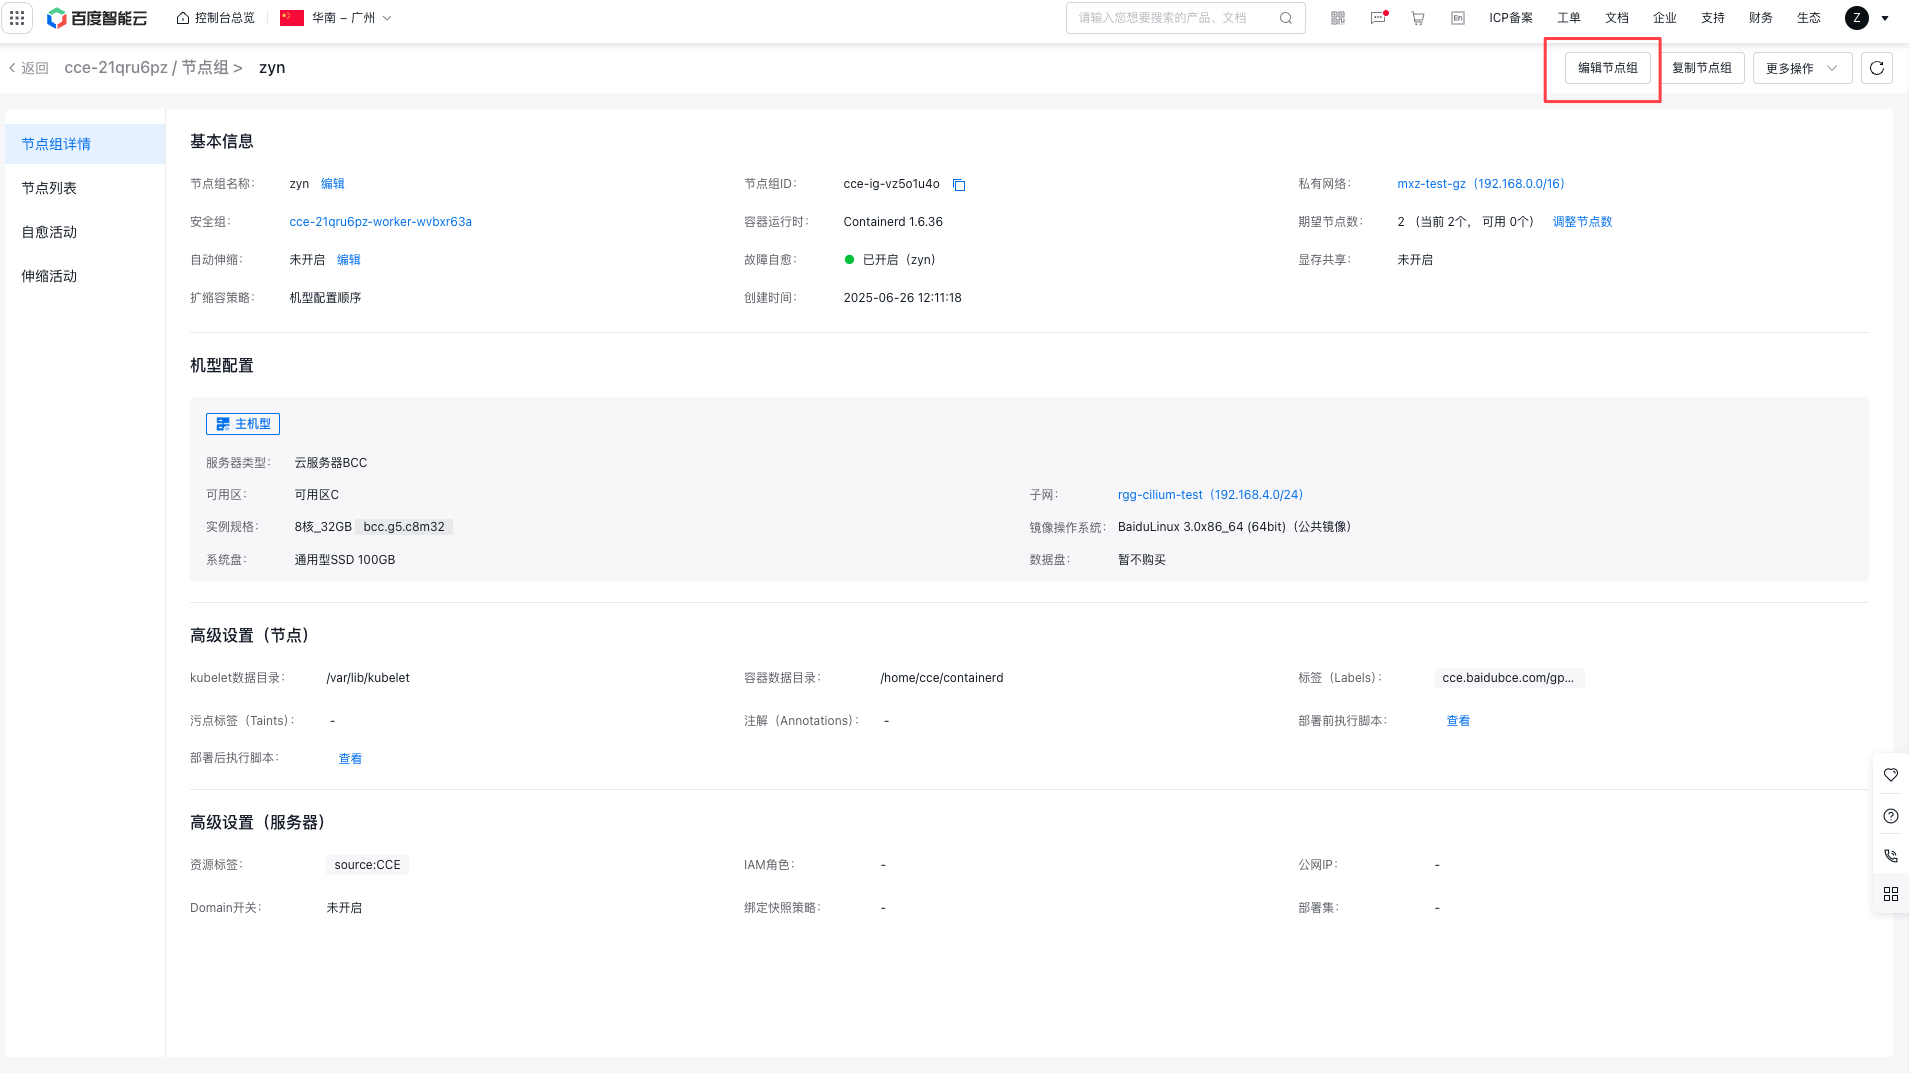1909x1073 pixels.
Task: Click the /var/lib/kubelet path value
Action: point(368,678)
